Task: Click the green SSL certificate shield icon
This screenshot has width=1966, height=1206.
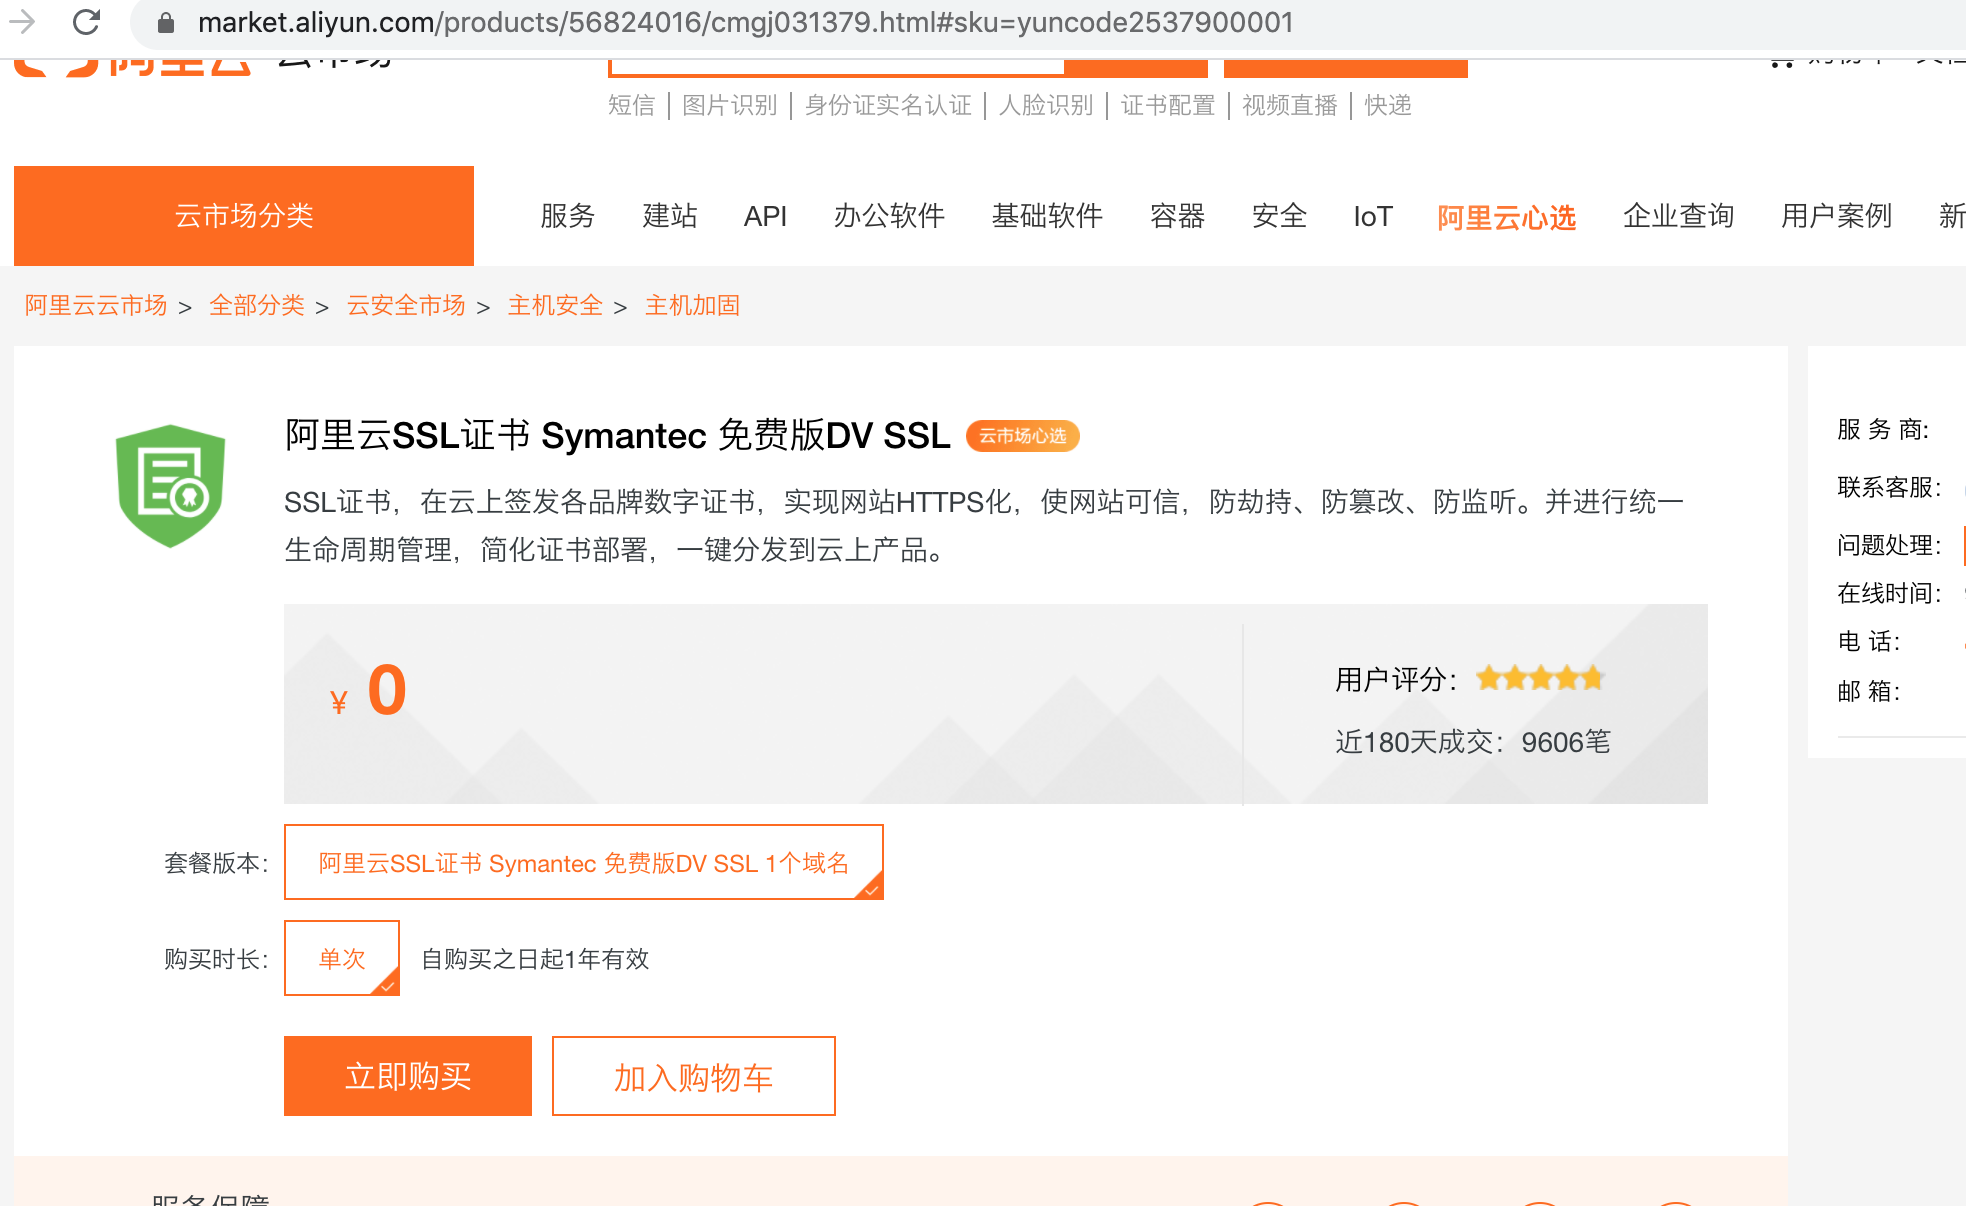Action: pos(170,486)
